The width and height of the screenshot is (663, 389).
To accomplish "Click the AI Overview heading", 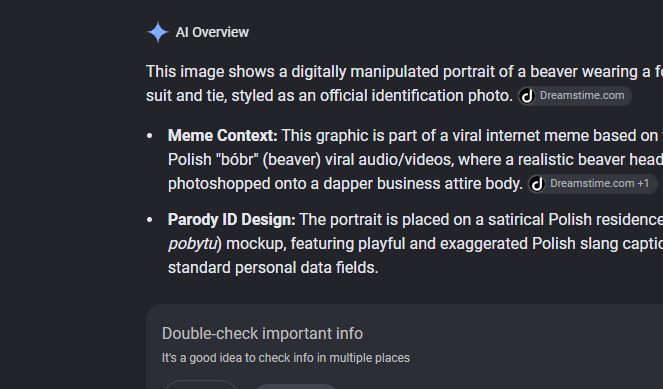I will point(212,32).
